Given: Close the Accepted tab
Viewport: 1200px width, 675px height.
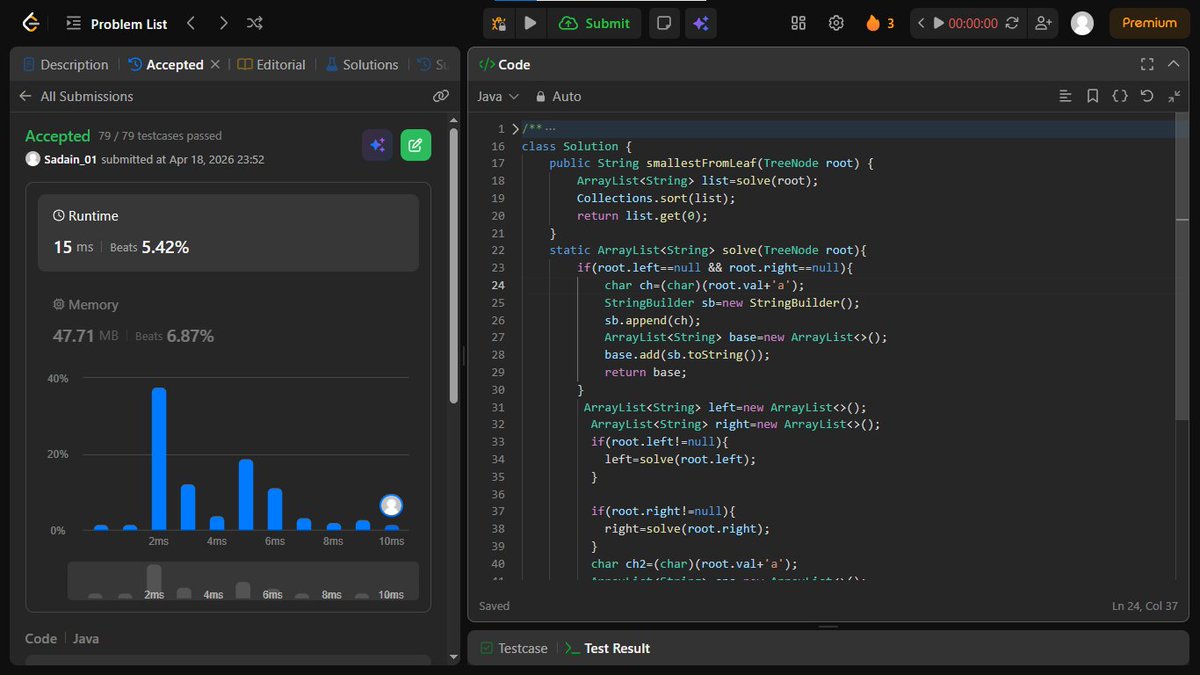Looking at the screenshot, I should [x=214, y=64].
